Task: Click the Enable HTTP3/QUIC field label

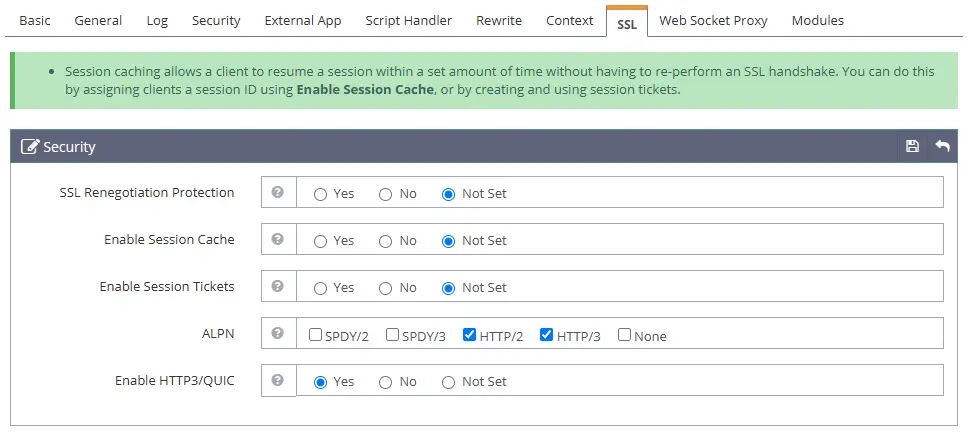Action: point(175,381)
